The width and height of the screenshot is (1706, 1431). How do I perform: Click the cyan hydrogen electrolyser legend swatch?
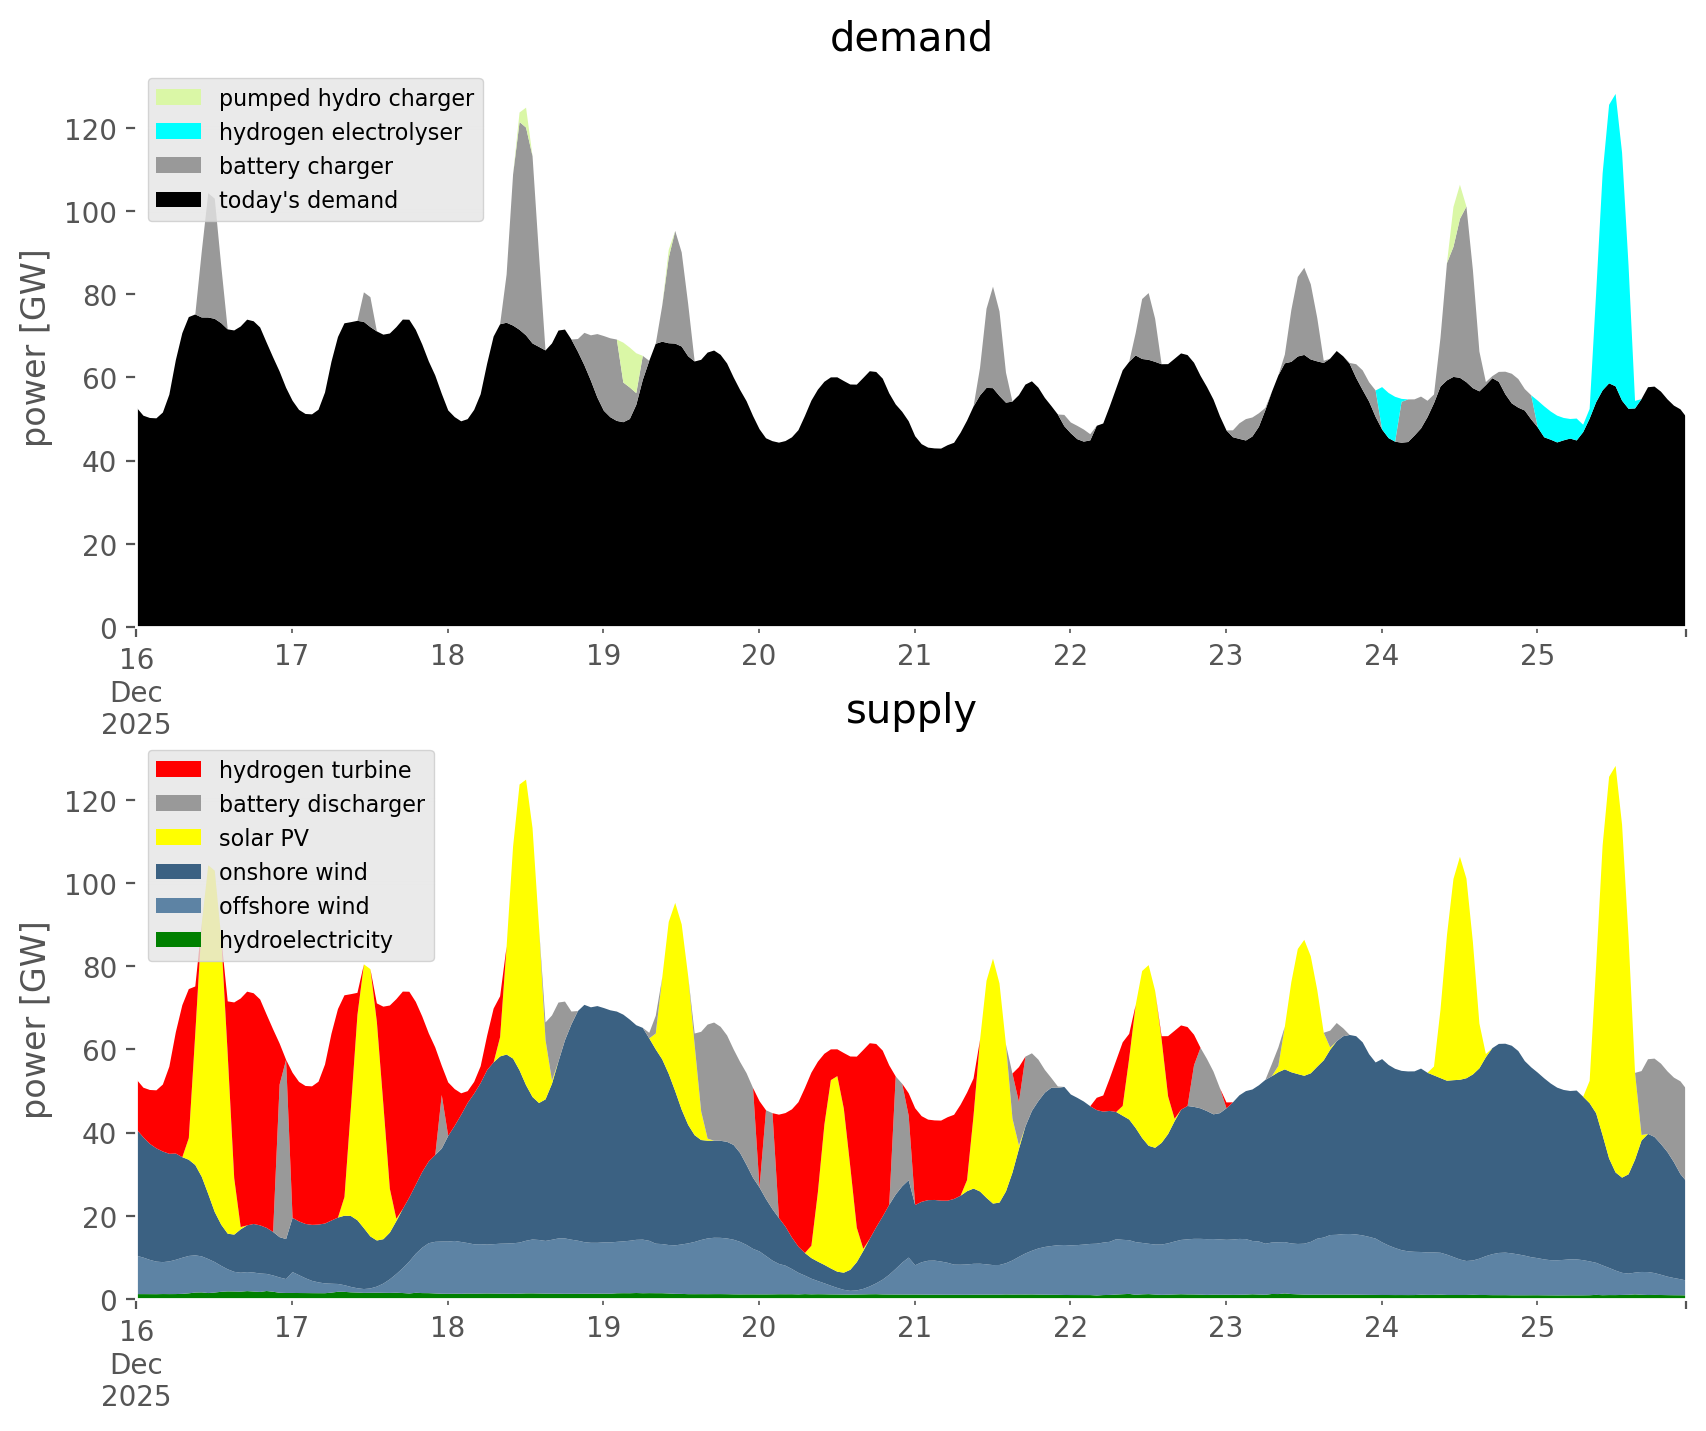click(179, 132)
